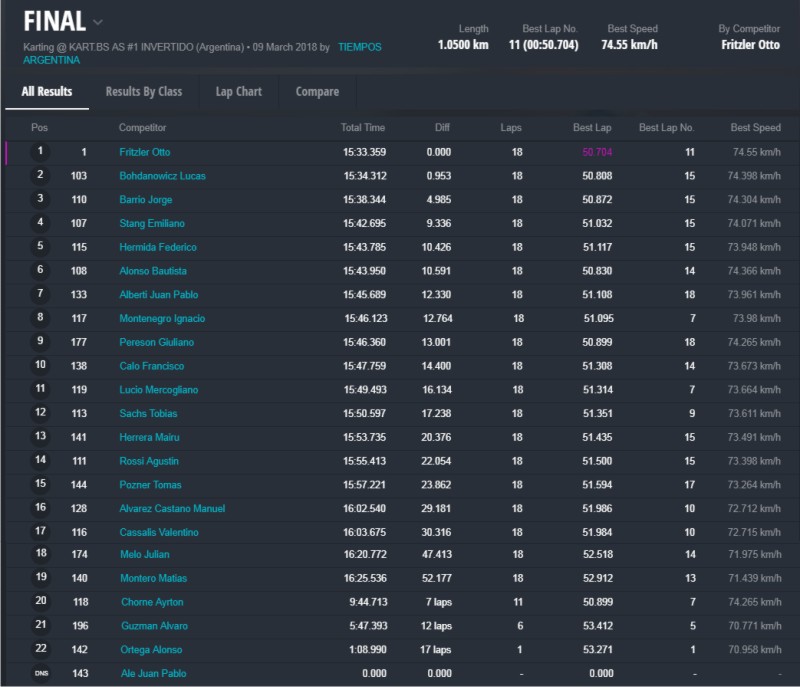Switch to the Results By Class tab
Image resolution: width=800 pixels, height=687 pixels.
[x=143, y=91]
